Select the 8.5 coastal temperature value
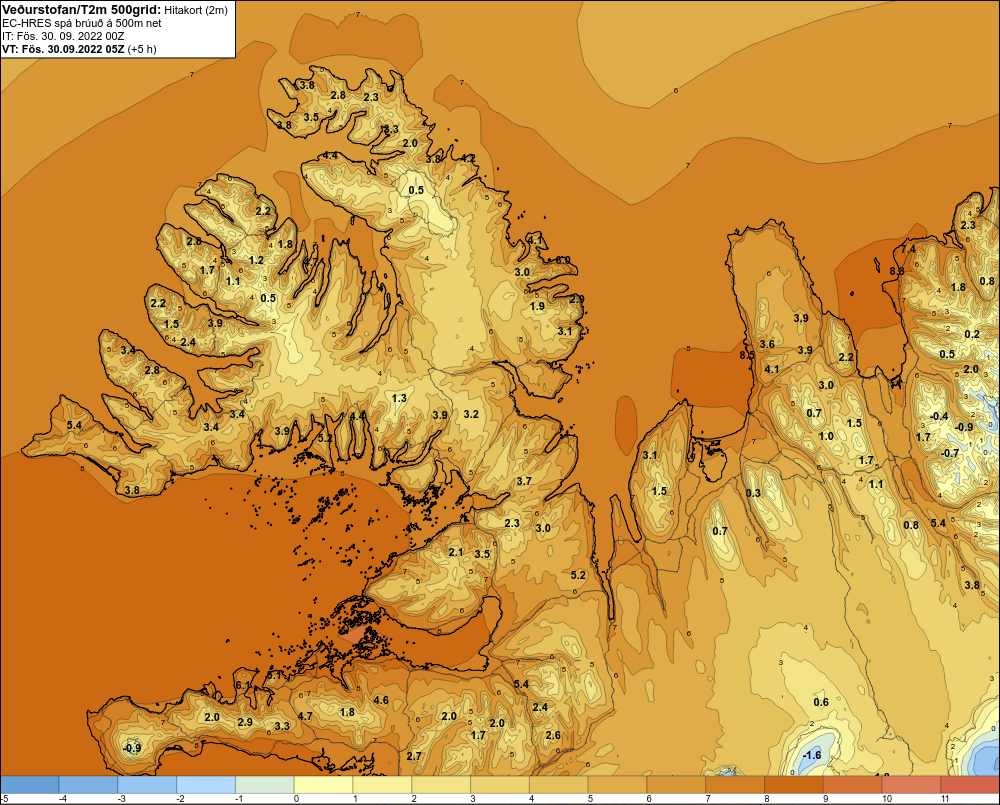This screenshot has width=1000, height=805. [x=747, y=355]
